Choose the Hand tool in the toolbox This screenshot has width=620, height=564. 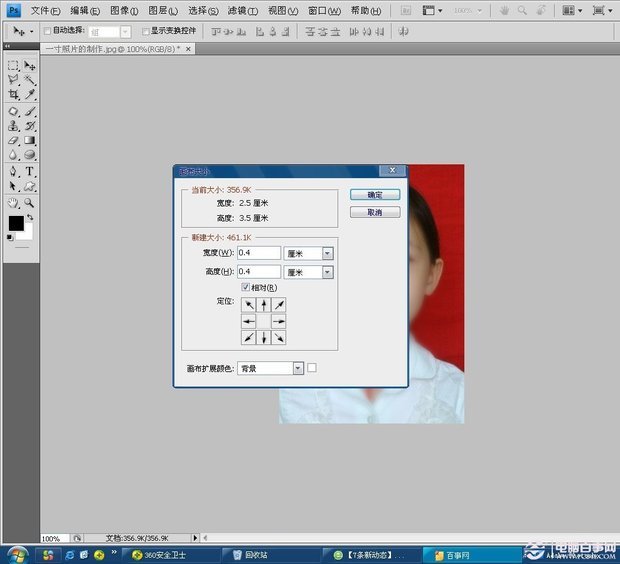coord(13,201)
